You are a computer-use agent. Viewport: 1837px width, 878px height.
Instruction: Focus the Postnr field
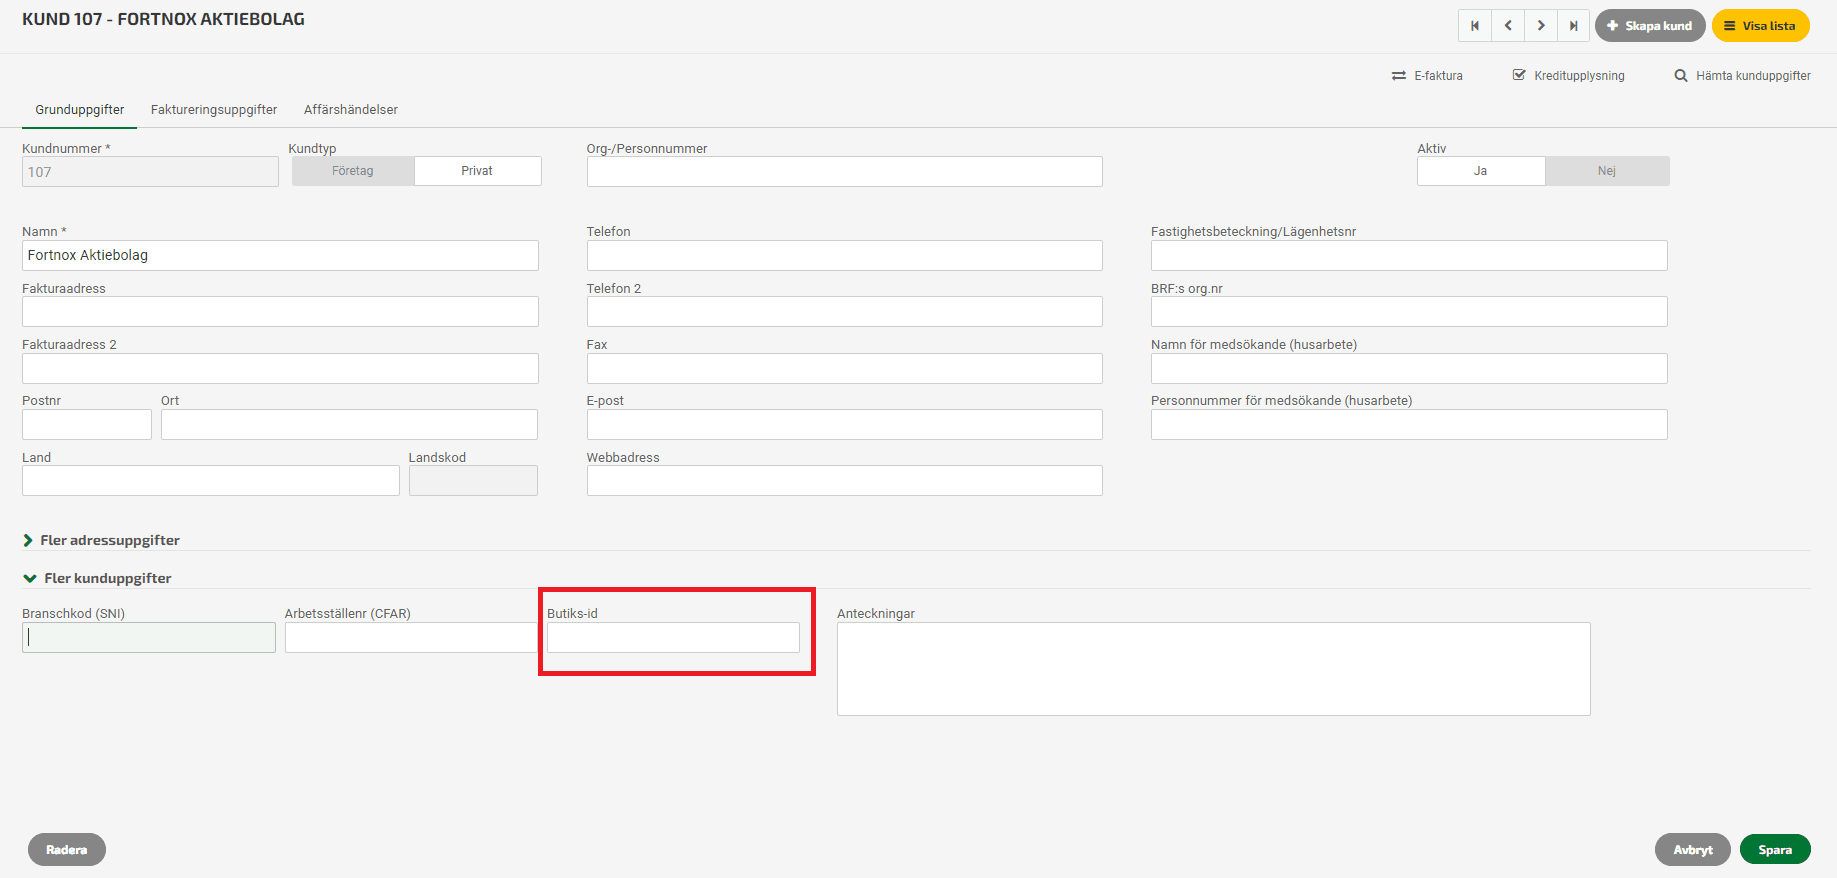click(x=87, y=424)
